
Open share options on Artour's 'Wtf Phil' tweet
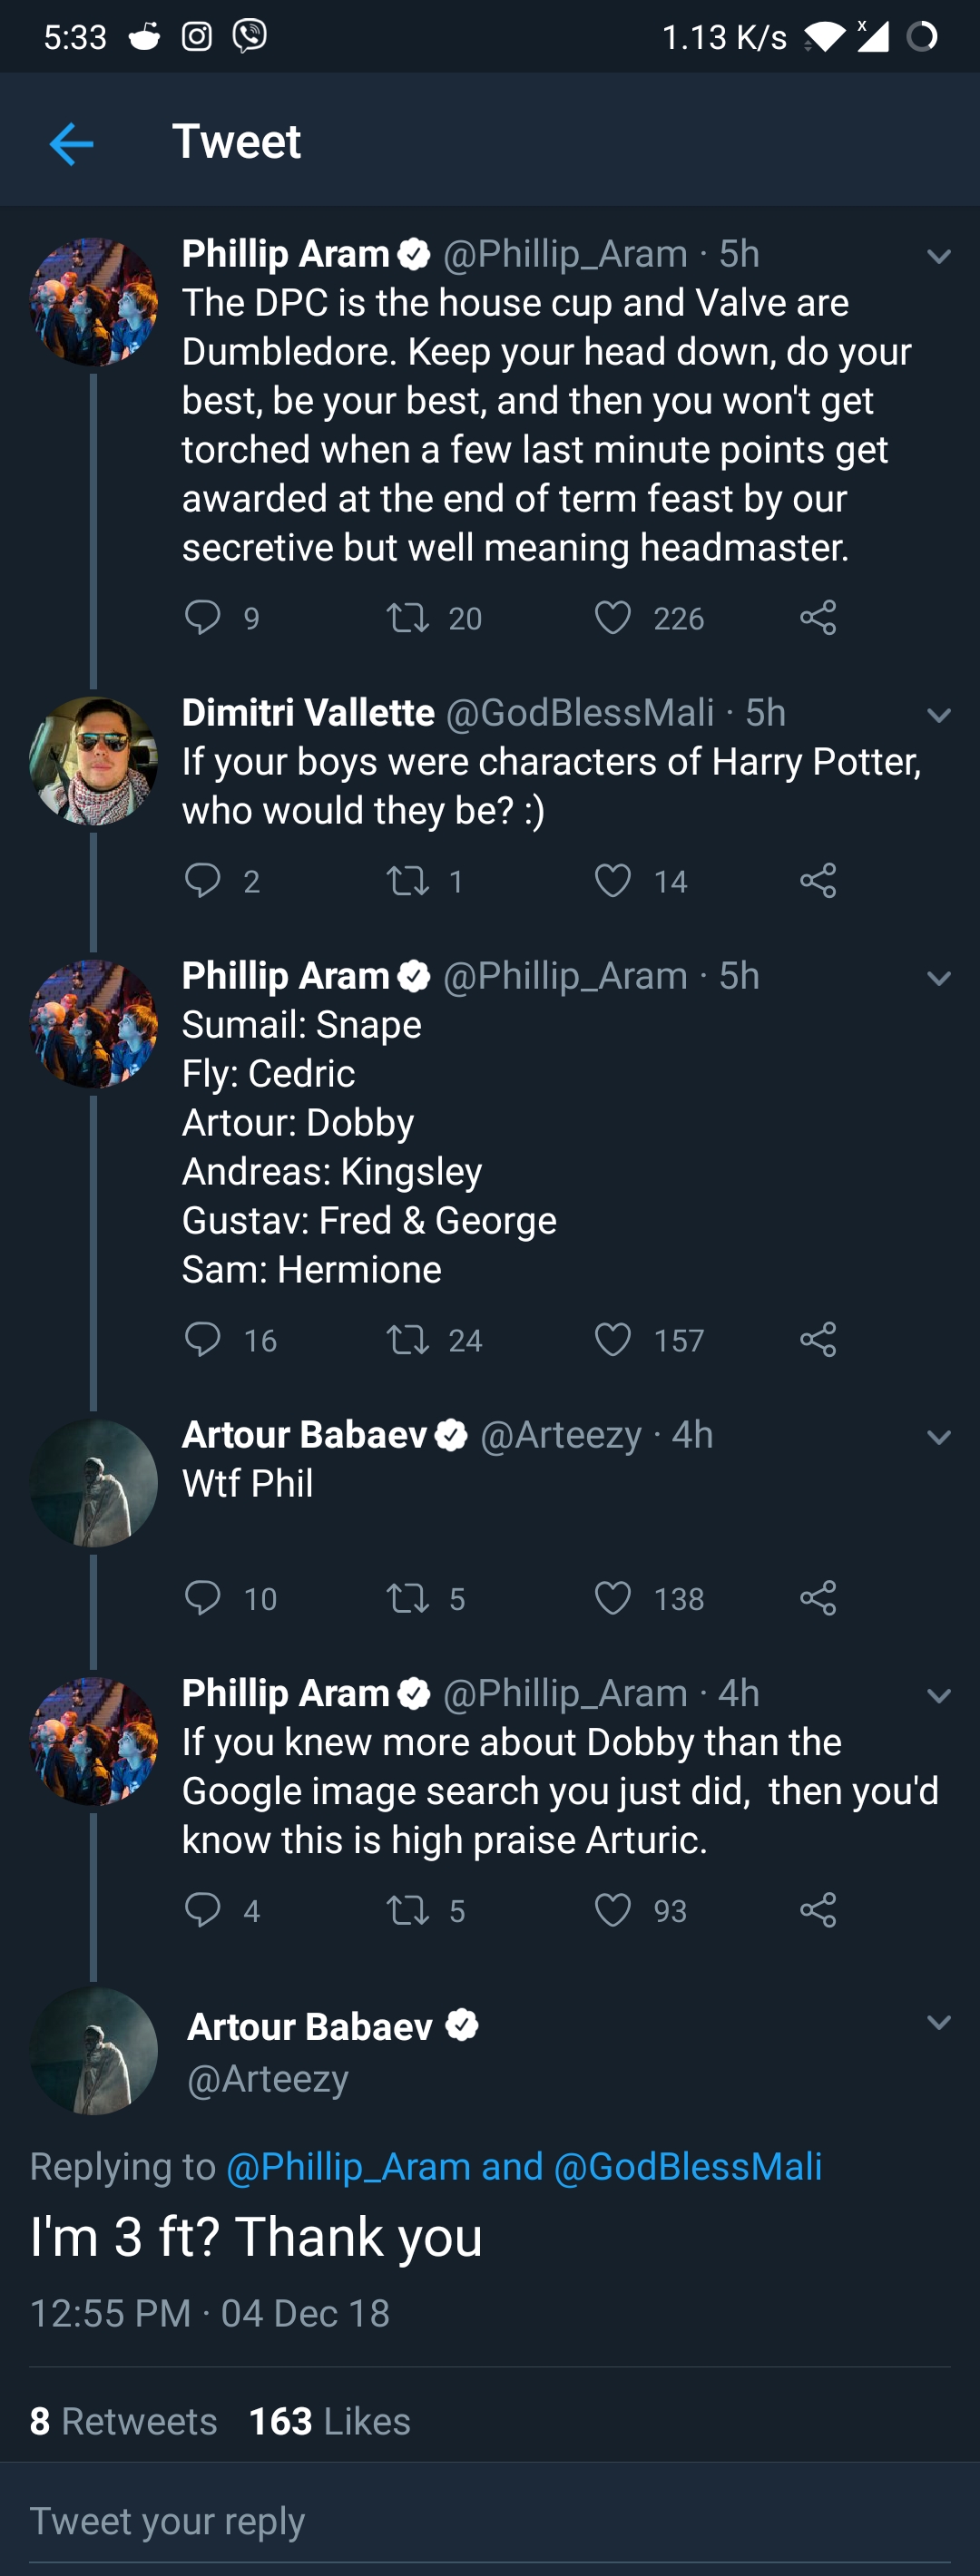pos(819,1598)
